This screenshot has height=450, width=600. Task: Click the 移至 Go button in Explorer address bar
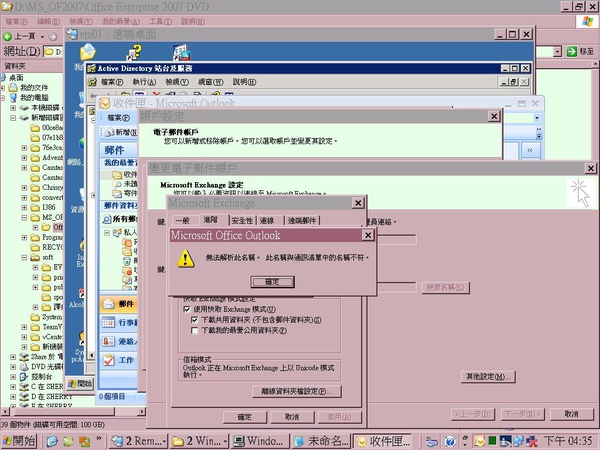coord(580,51)
